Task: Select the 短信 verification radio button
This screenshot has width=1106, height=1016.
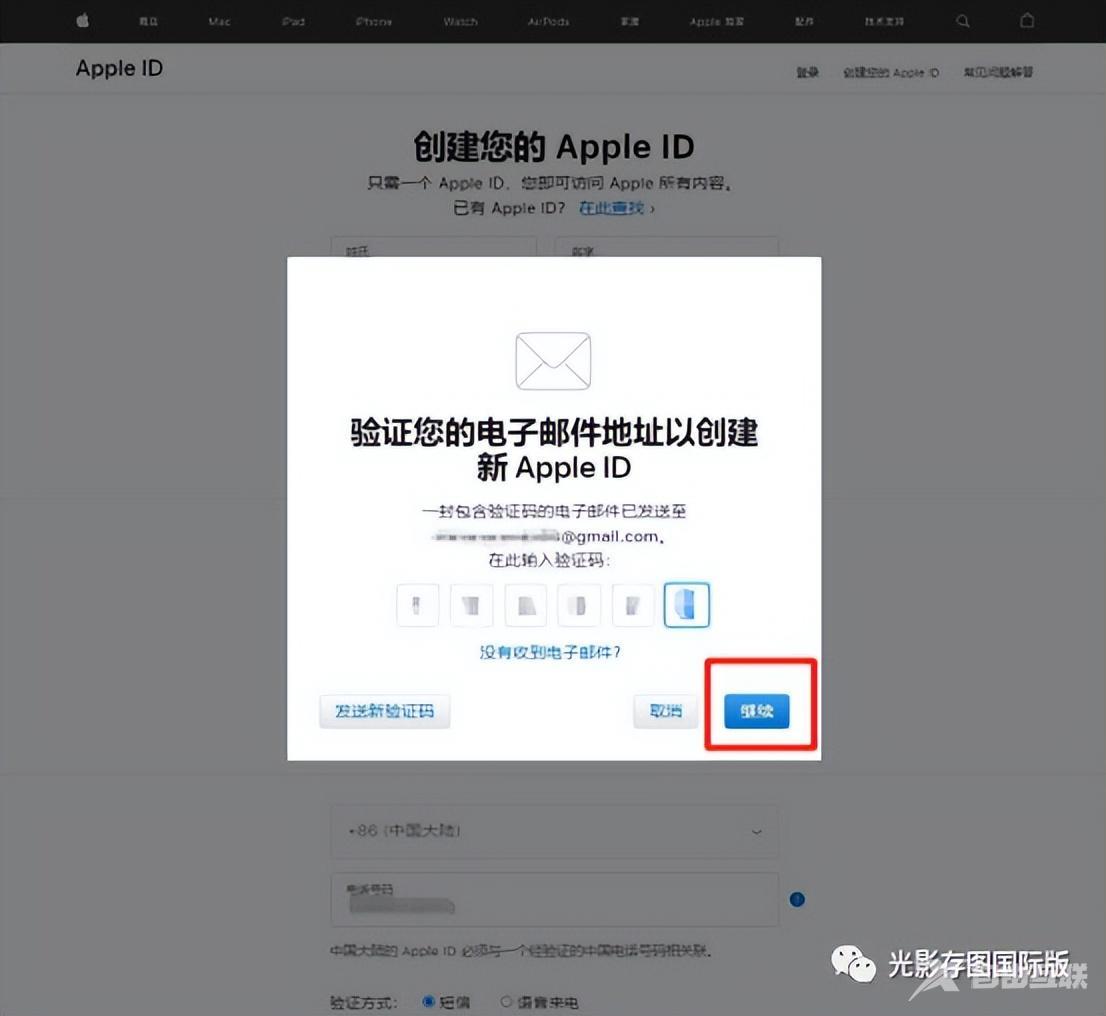Action: coord(430,1001)
